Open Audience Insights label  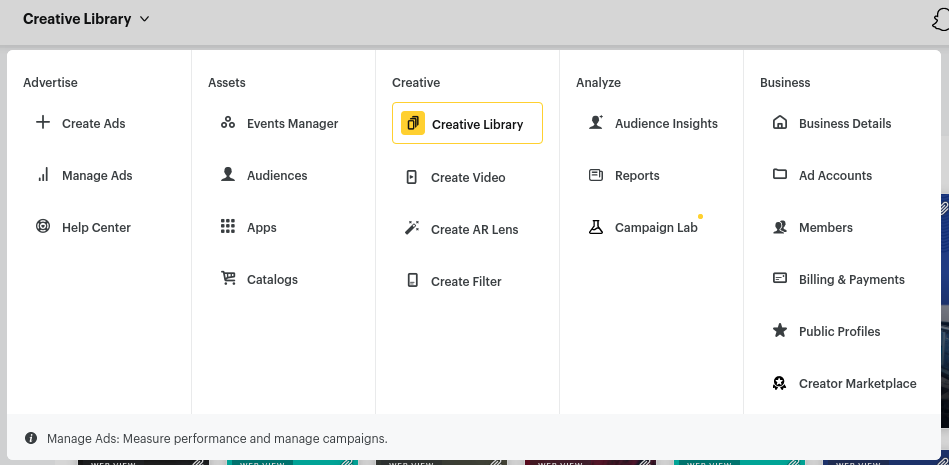(x=666, y=124)
